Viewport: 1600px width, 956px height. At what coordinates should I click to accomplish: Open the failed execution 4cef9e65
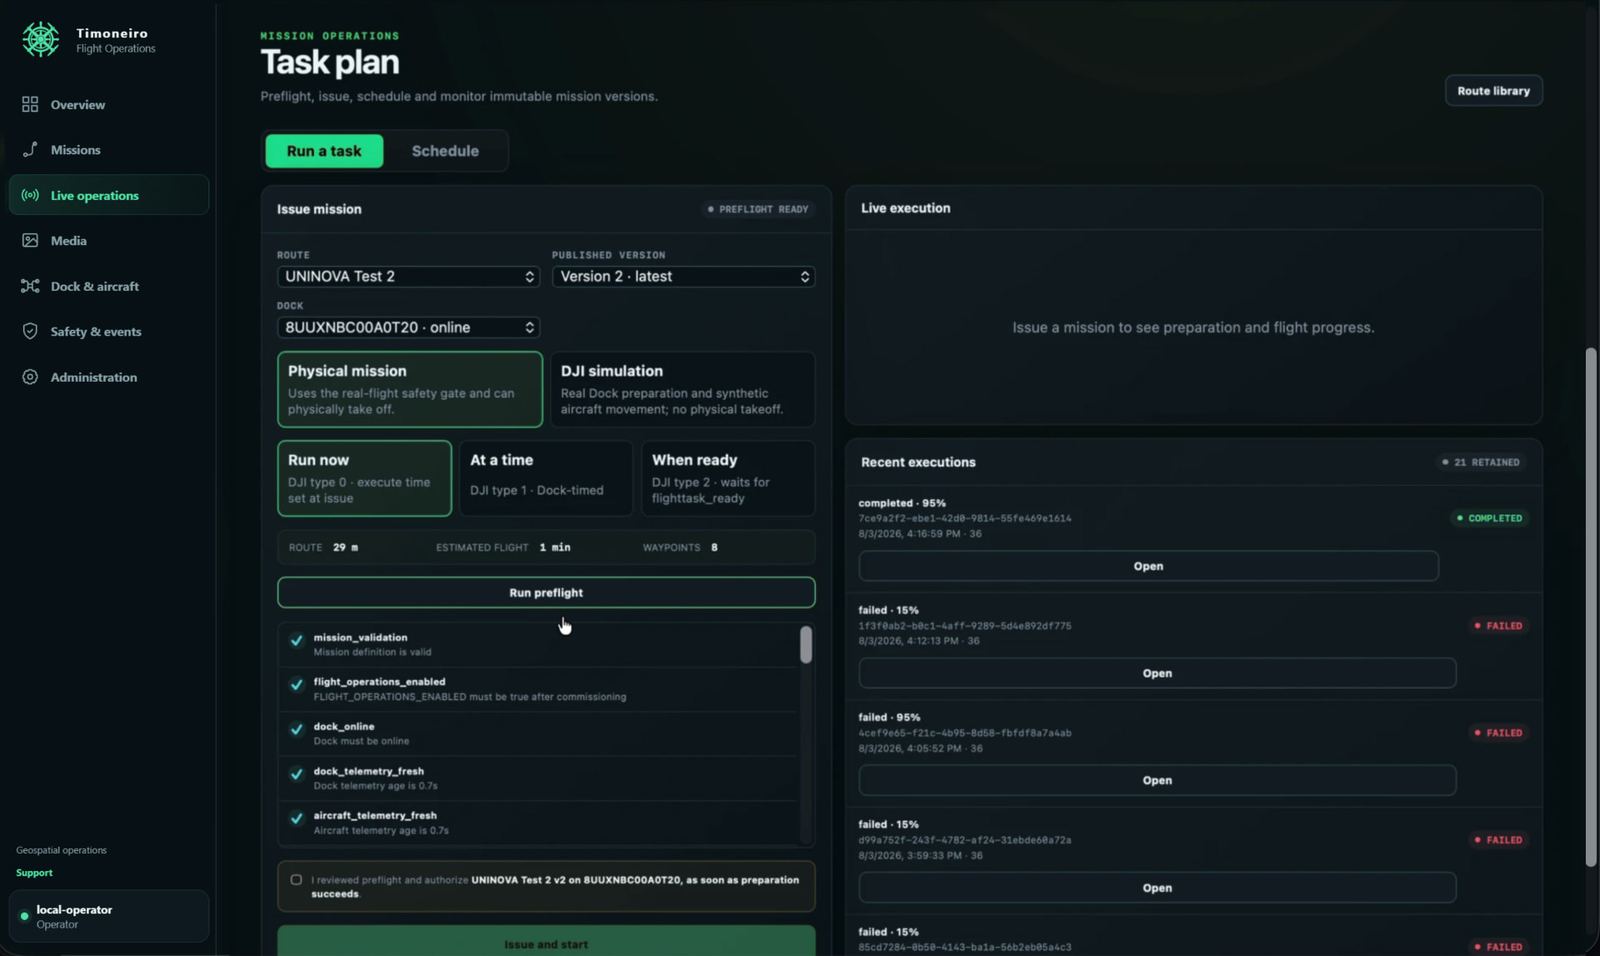coord(1157,780)
